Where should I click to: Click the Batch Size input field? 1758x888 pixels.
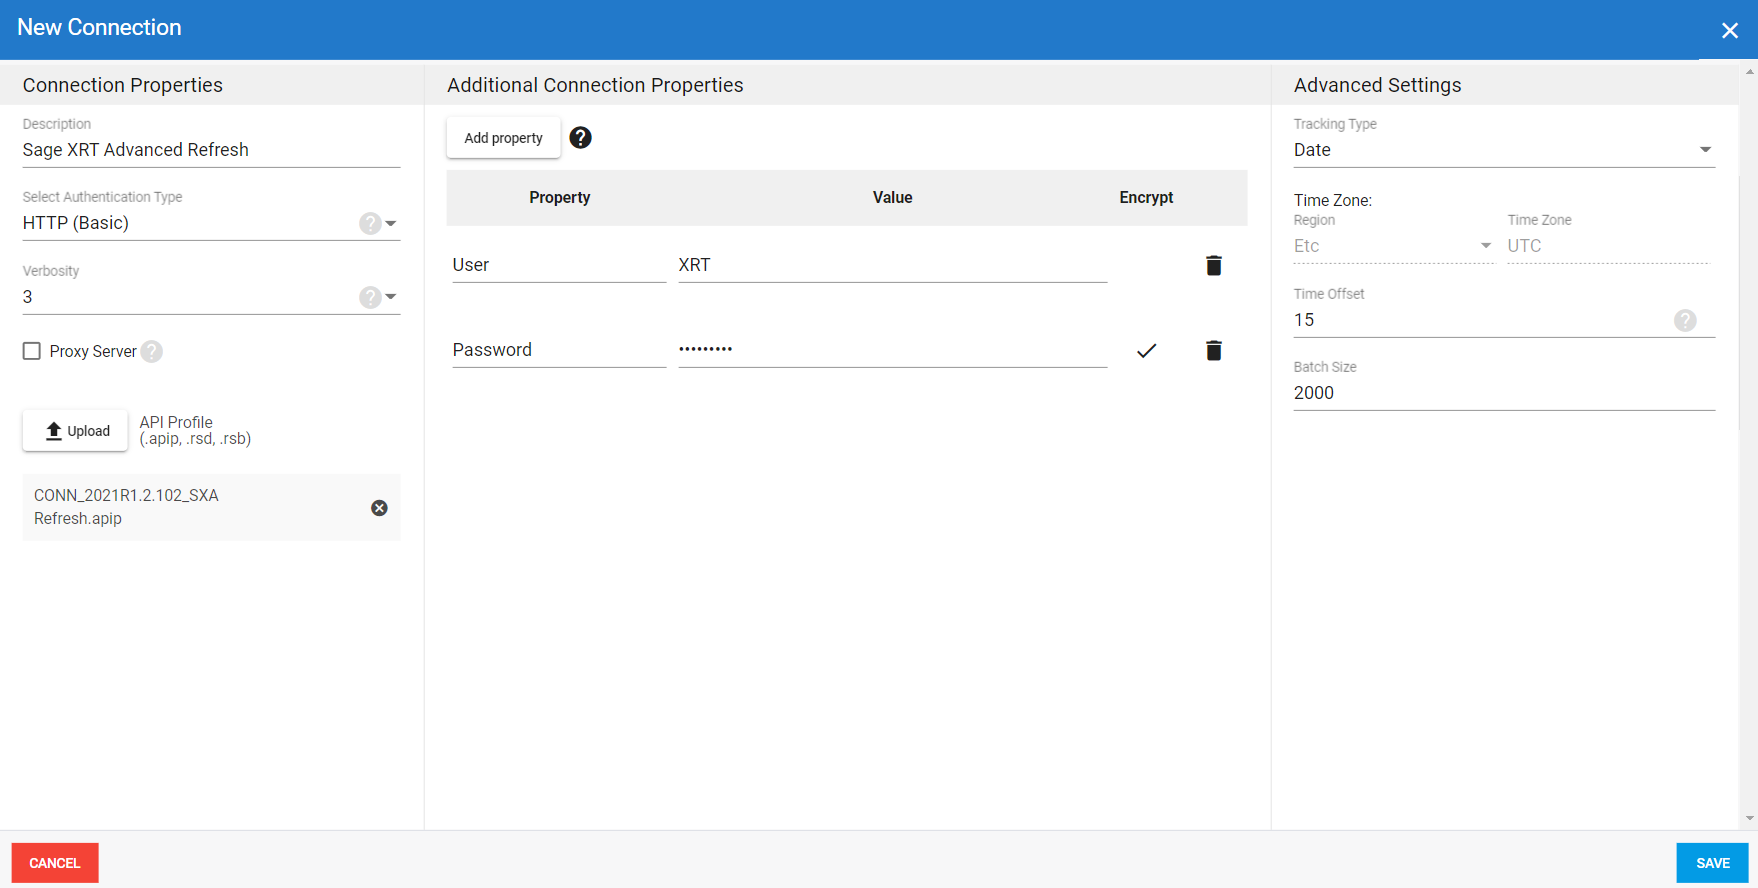[x=1503, y=393]
